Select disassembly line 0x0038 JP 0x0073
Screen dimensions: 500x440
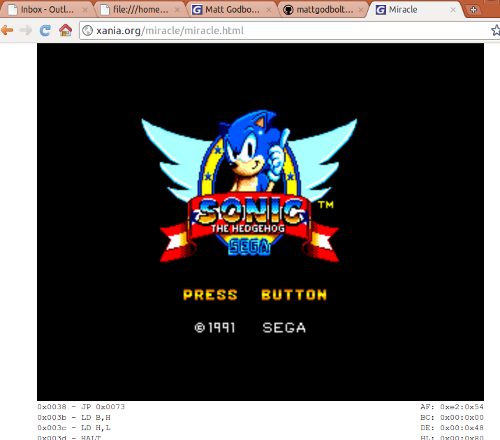(x=81, y=407)
